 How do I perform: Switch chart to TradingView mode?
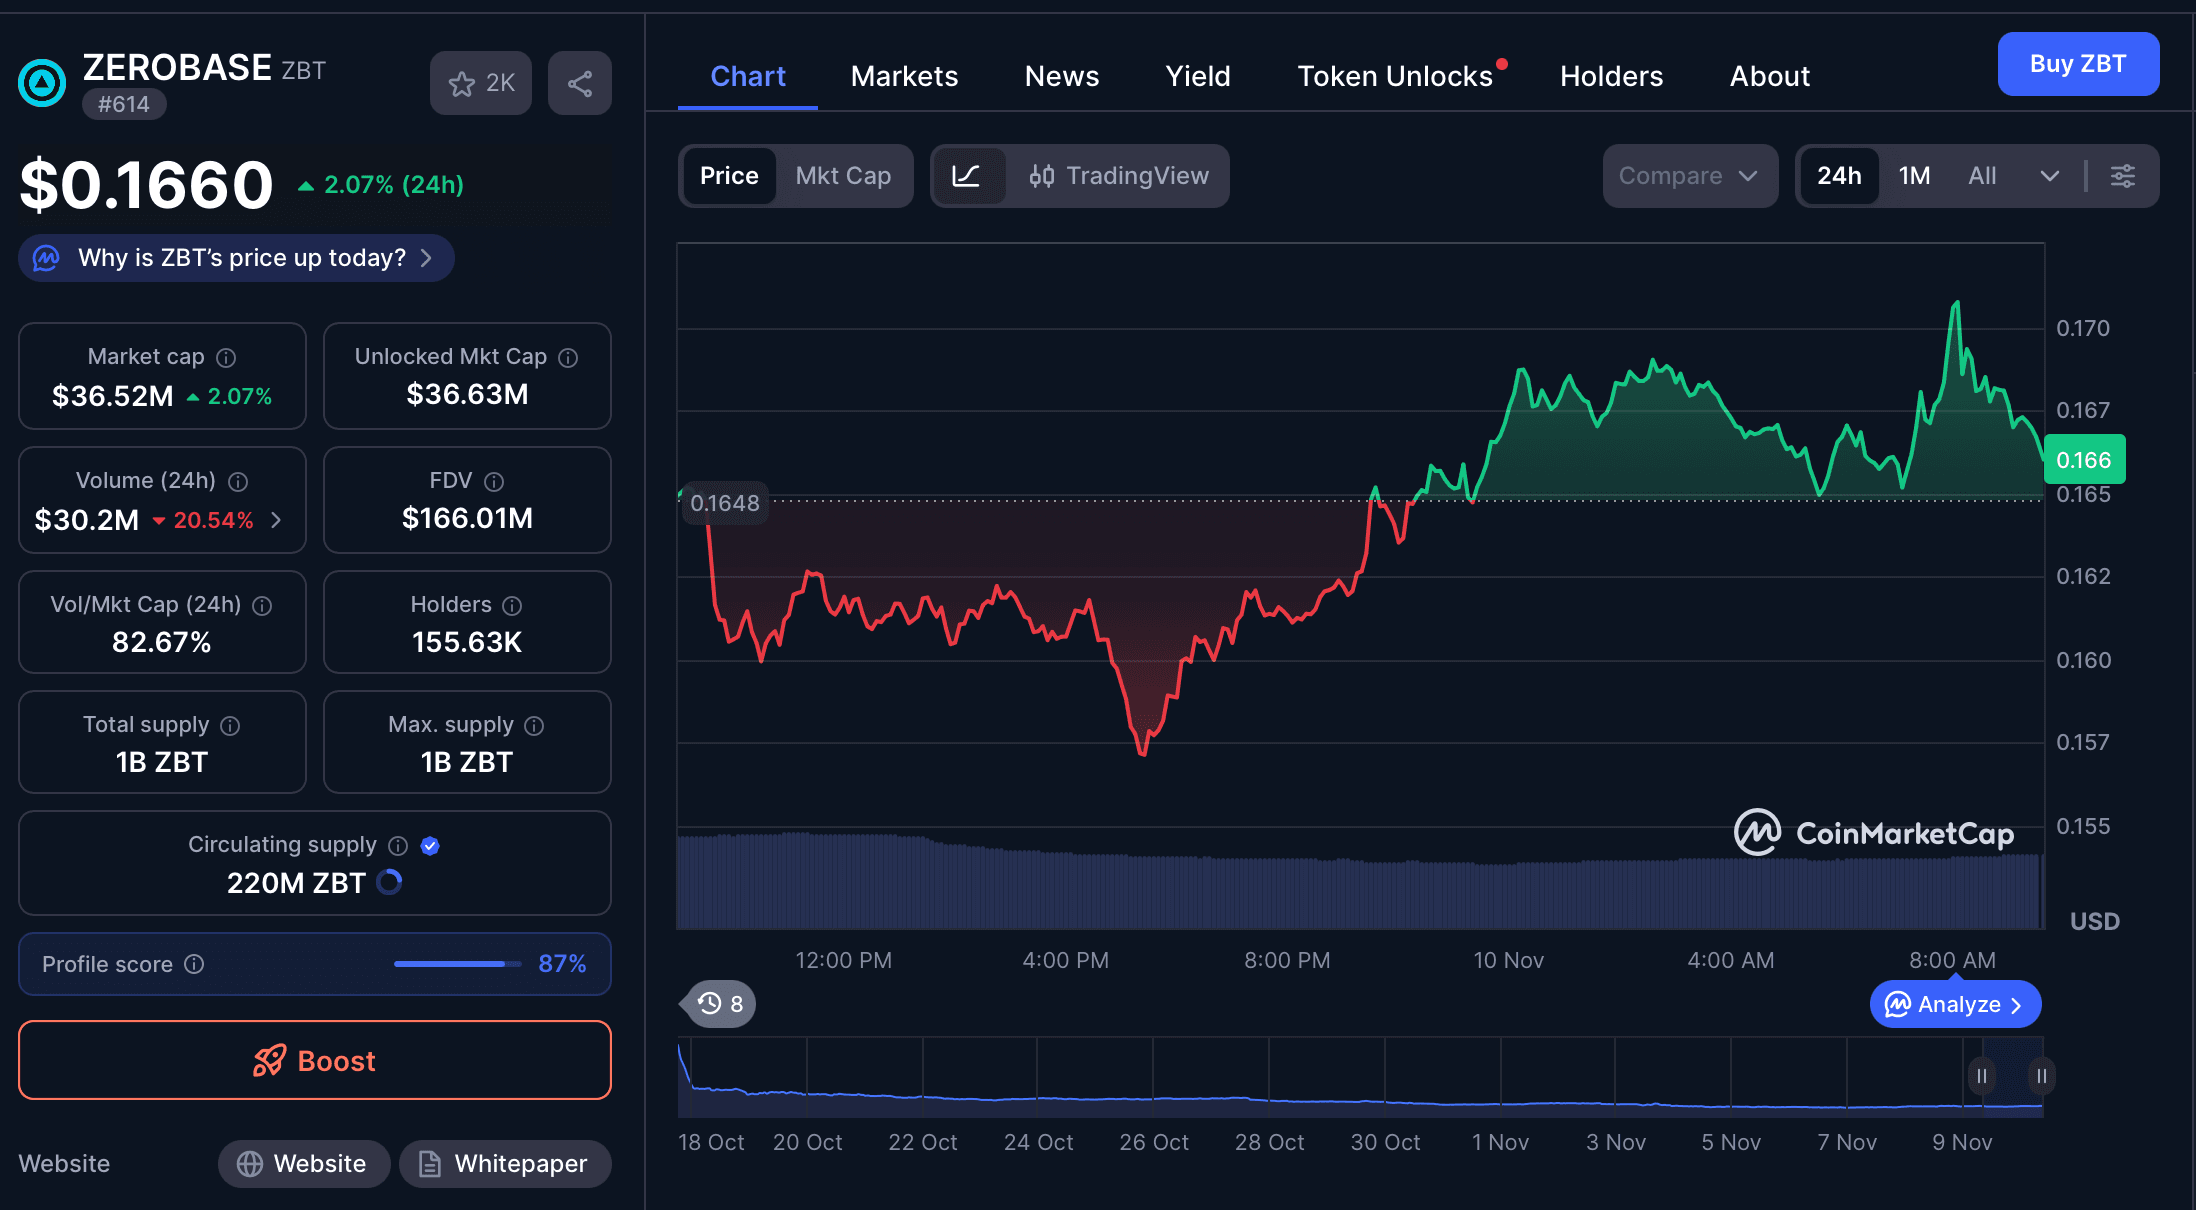click(x=1119, y=176)
